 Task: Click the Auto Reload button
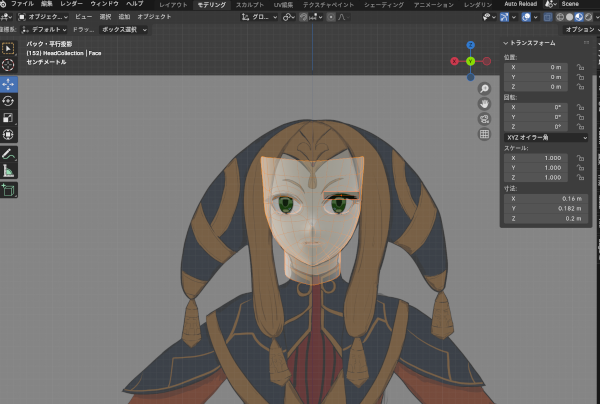(519, 5)
